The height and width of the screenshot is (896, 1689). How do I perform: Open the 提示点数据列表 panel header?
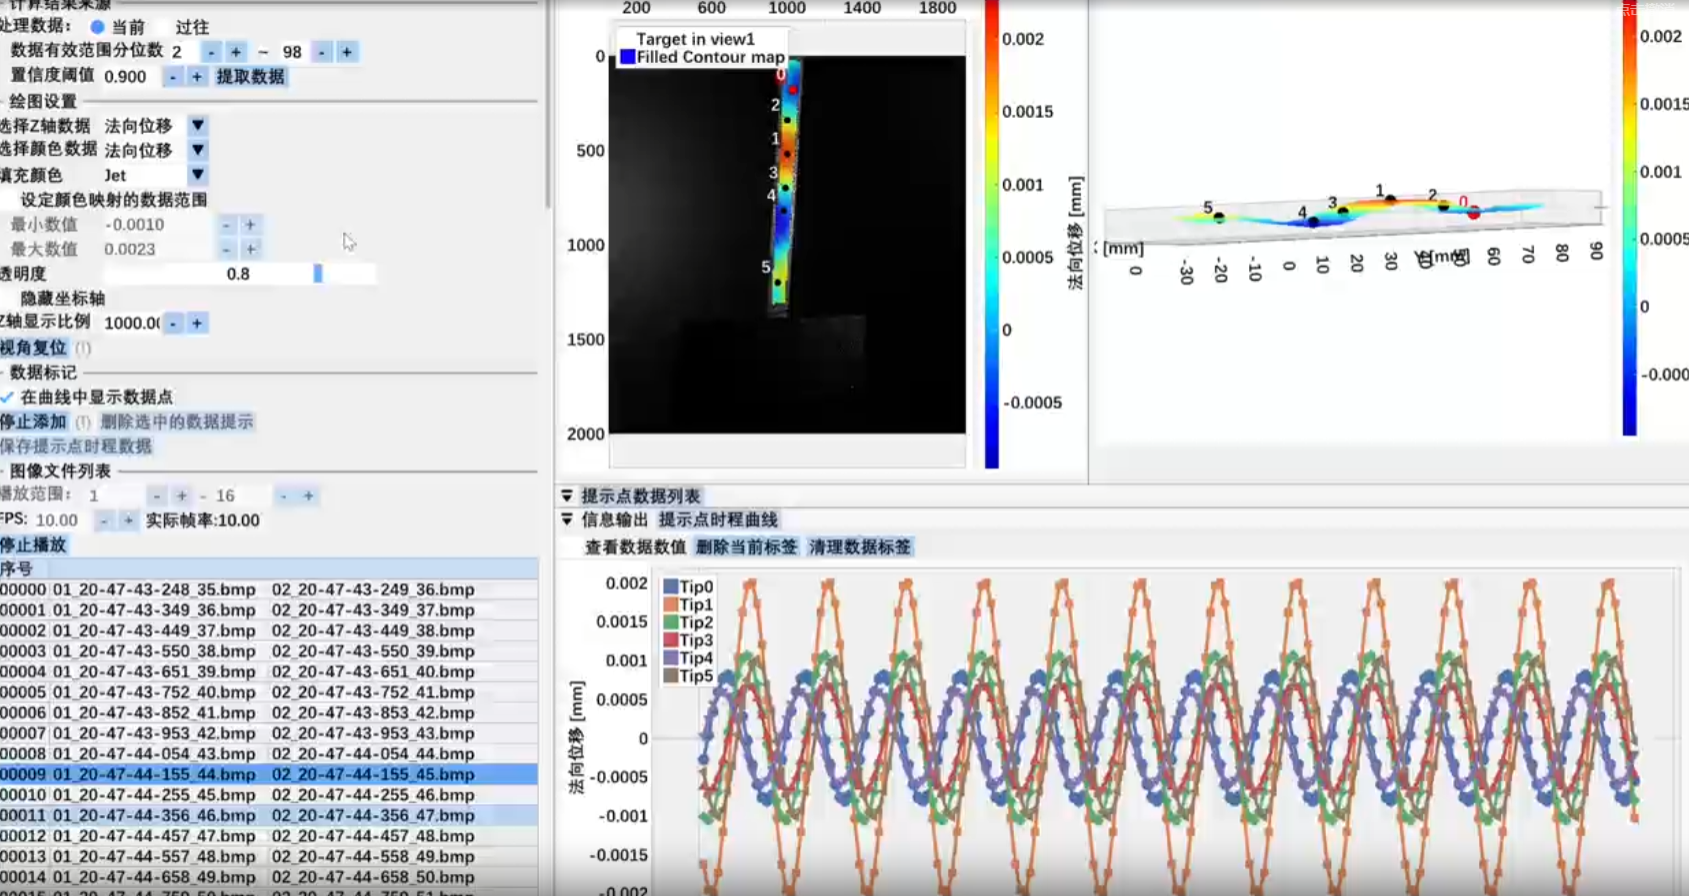coord(641,496)
